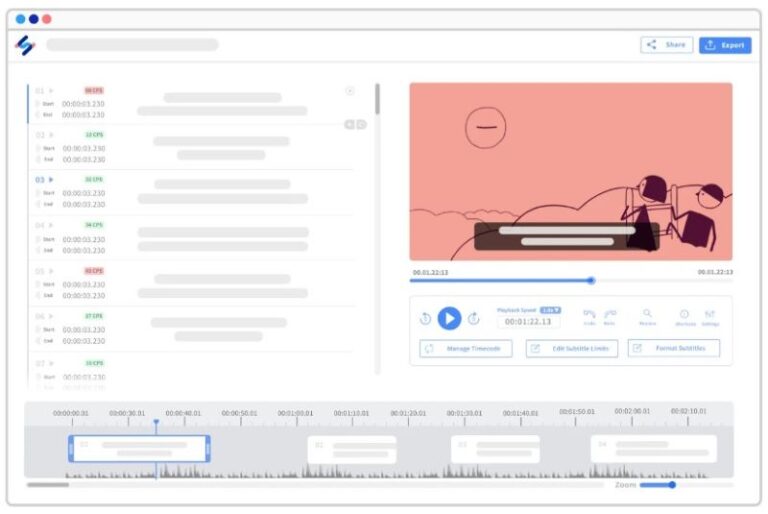
Task: Click the 00:01:22.13 timecode field
Action: click(530, 322)
